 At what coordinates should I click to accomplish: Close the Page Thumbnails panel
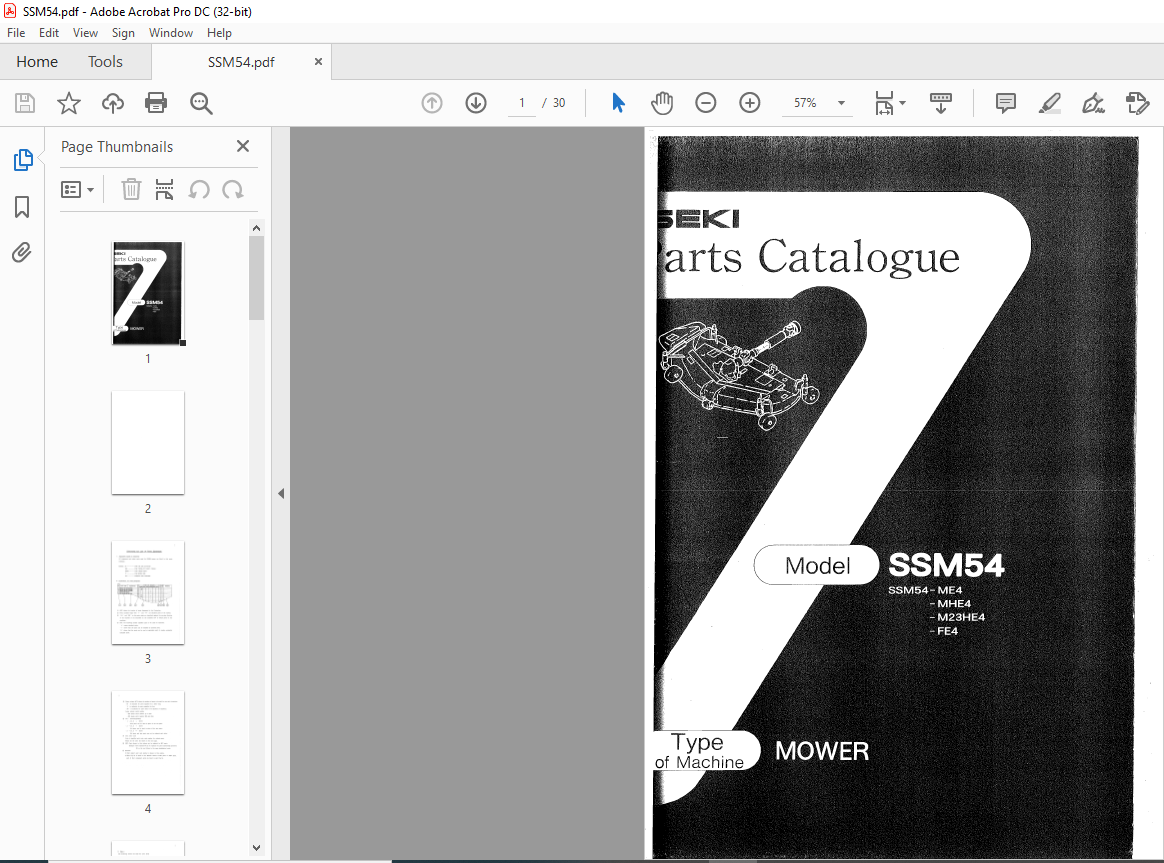coord(243,146)
